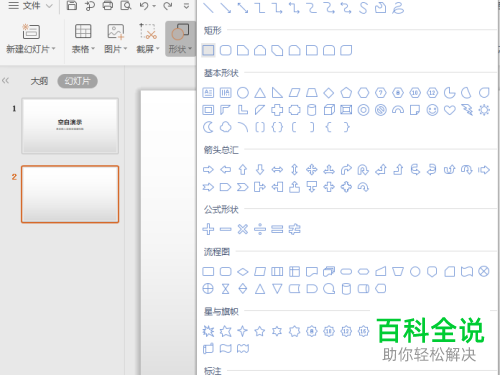
Task: Pick the straight line connector shape
Action: tap(208, 8)
